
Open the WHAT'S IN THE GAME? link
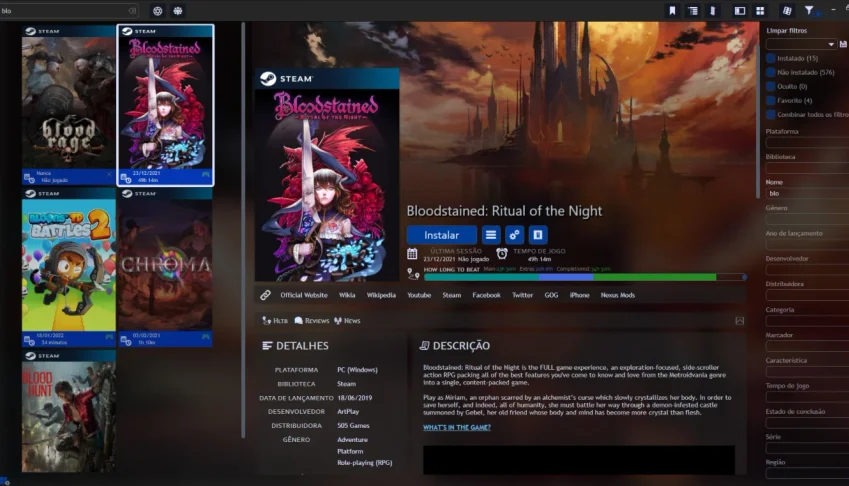coord(457,428)
